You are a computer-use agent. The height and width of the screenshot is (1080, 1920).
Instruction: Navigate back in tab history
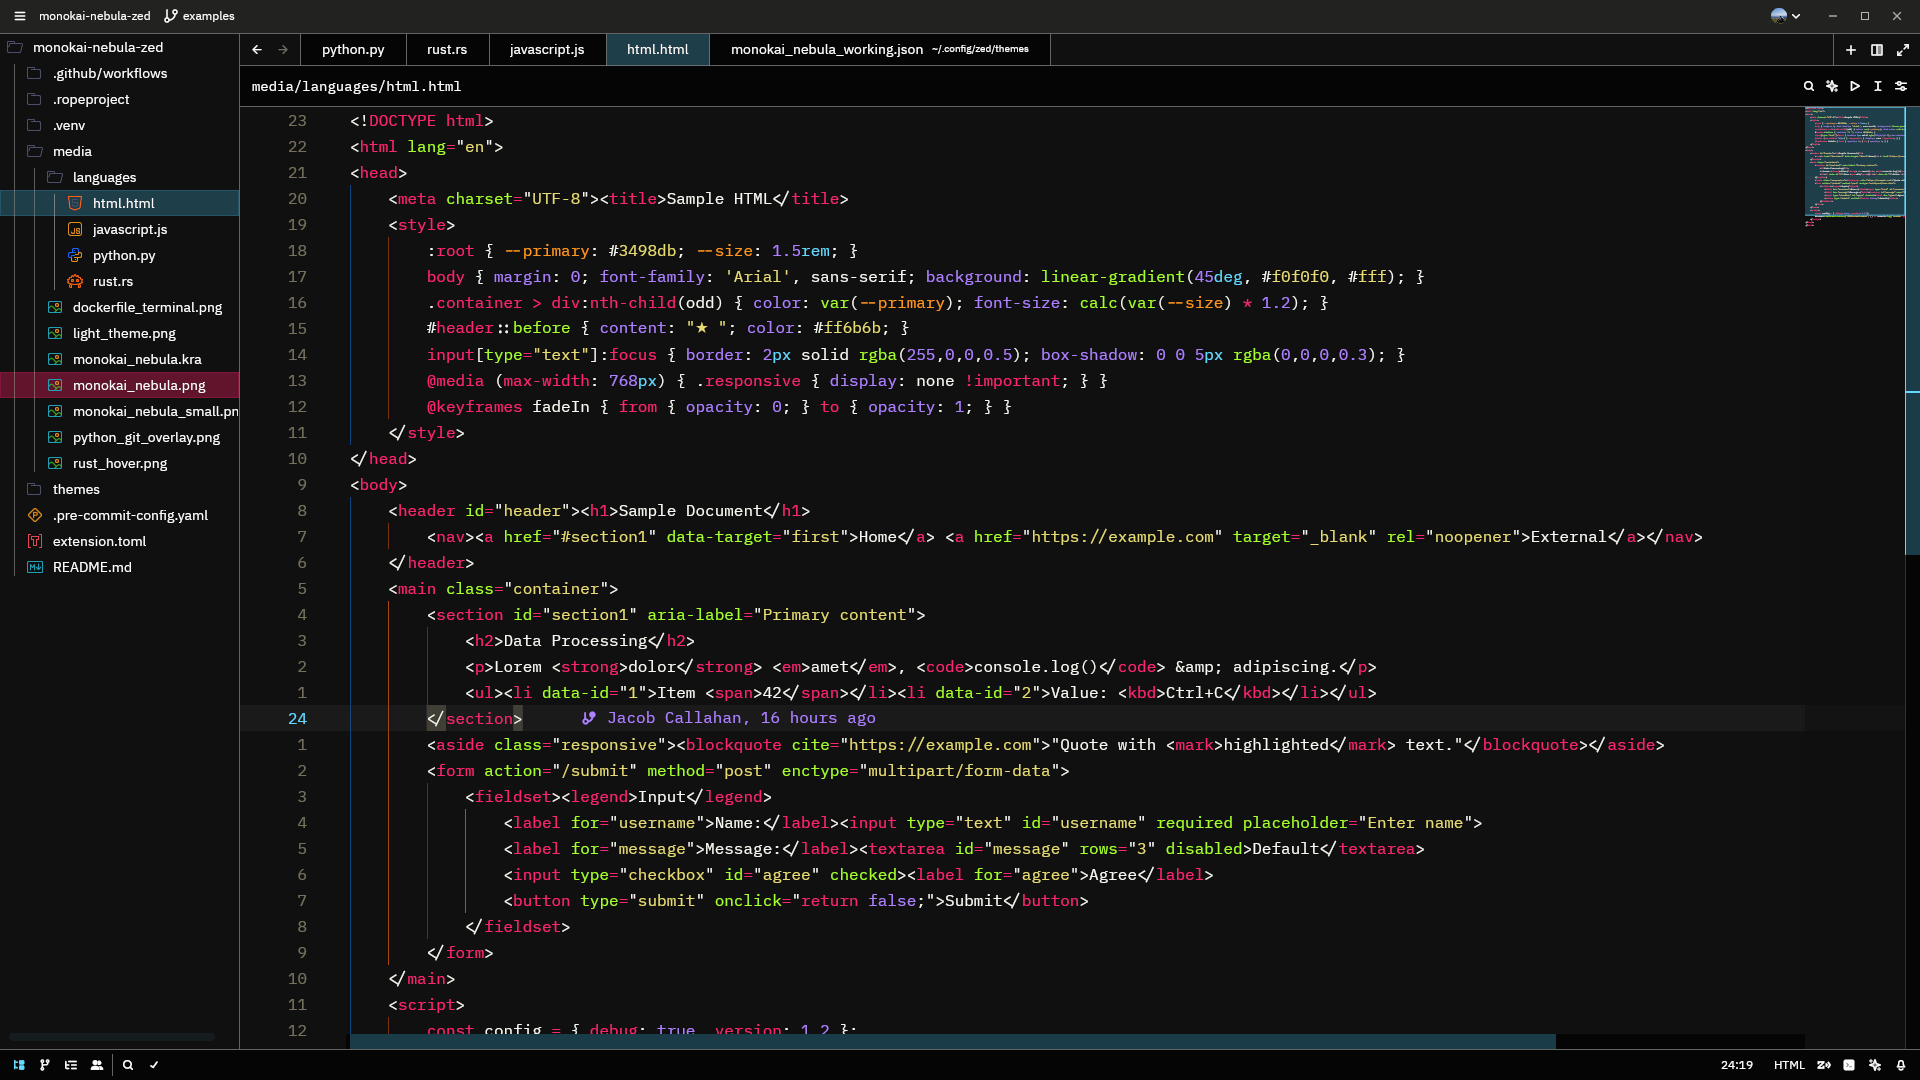tap(257, 50)
